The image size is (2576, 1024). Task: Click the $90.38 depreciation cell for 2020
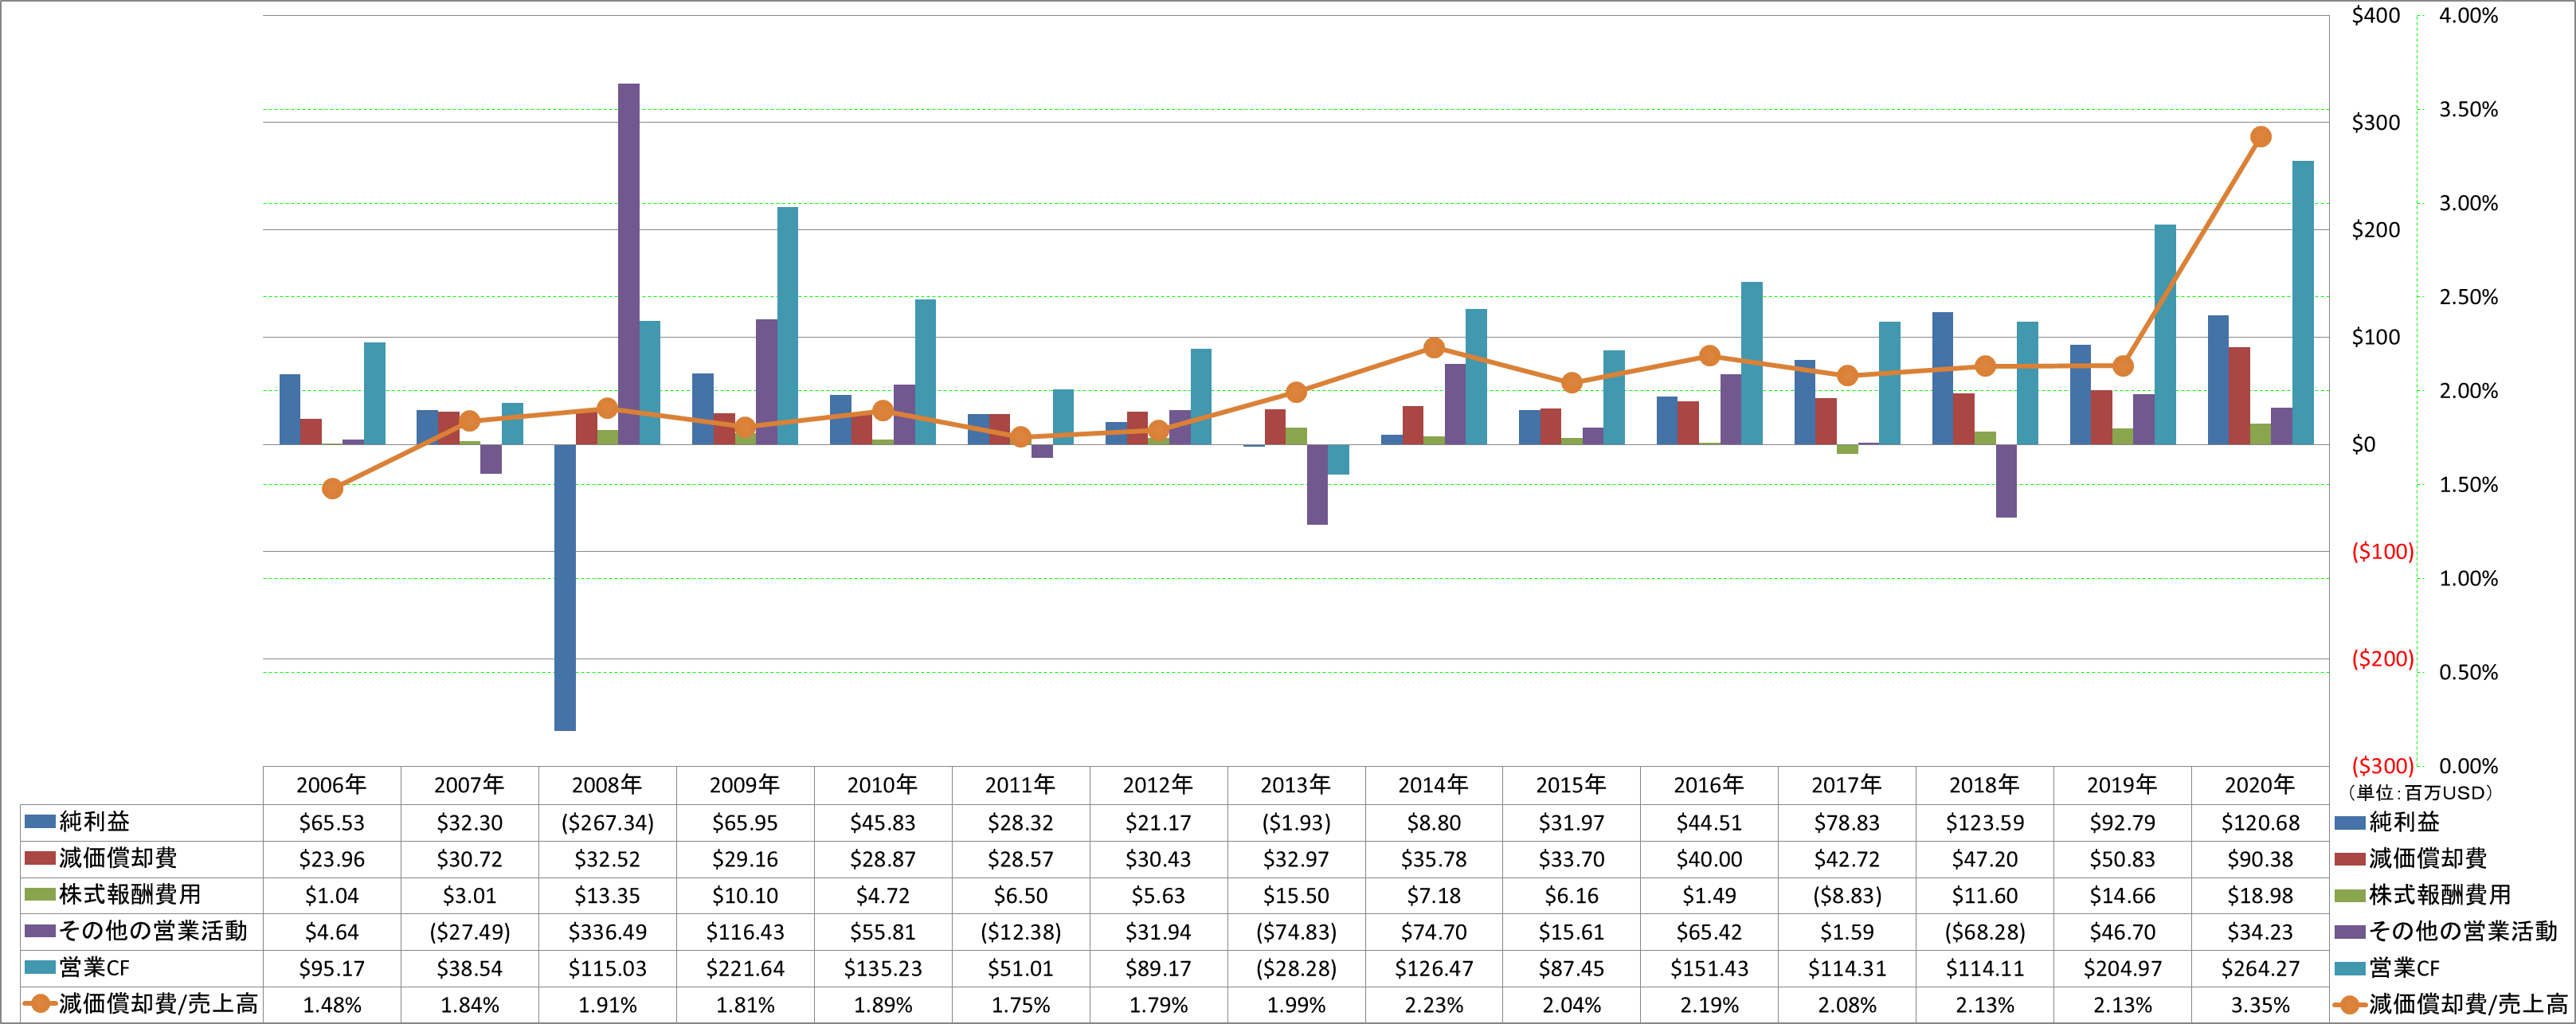2260,859
